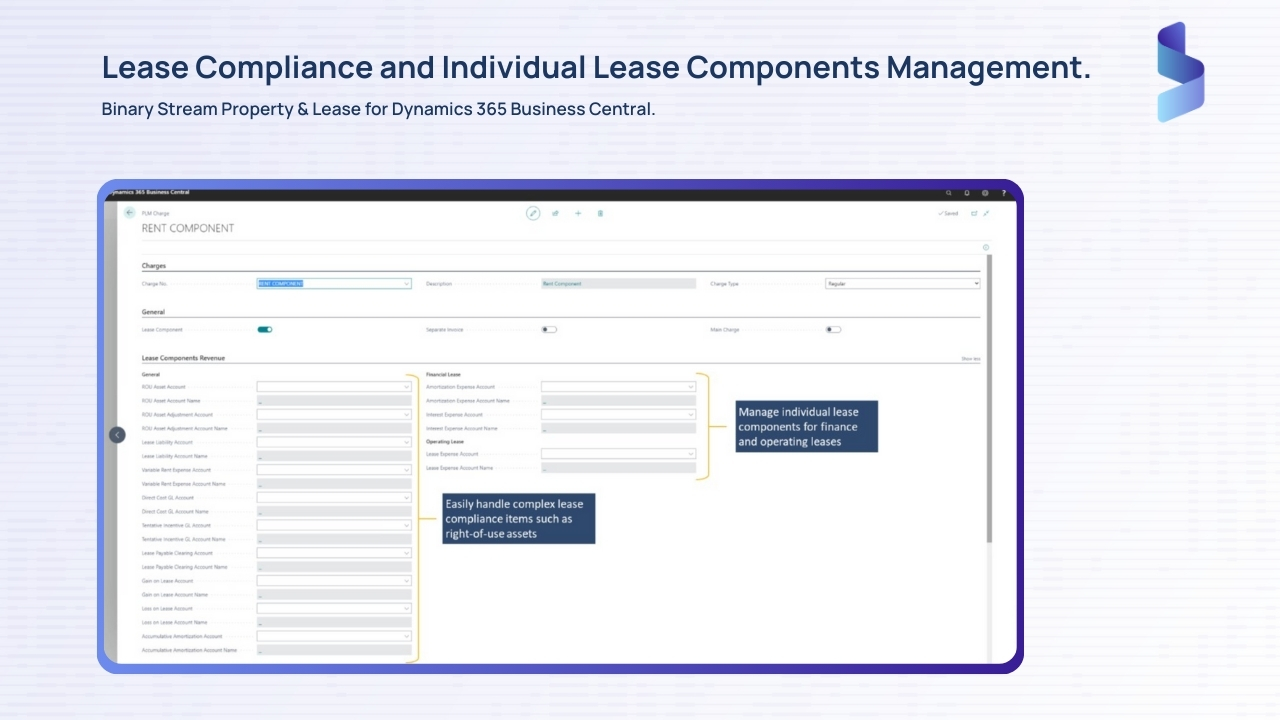Open Help question mark in the top bar
This screenshot has width=1280, height=720.
[1003, 192]
